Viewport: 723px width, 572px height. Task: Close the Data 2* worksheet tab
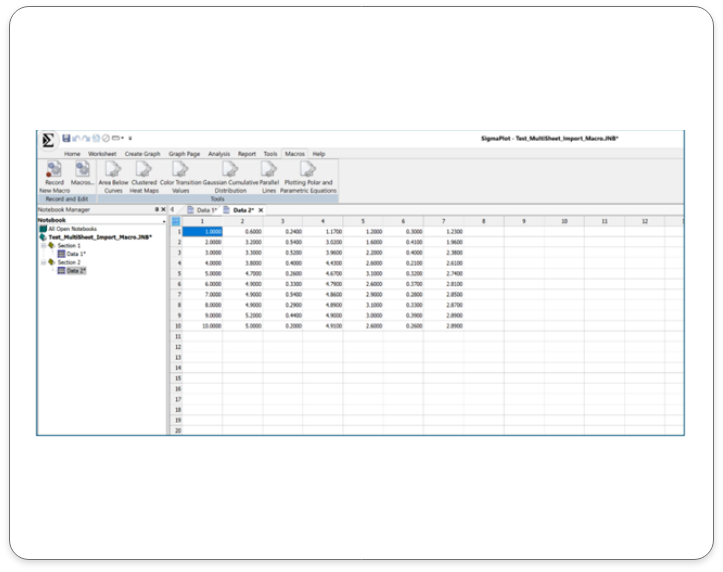[x=261, y=210]
